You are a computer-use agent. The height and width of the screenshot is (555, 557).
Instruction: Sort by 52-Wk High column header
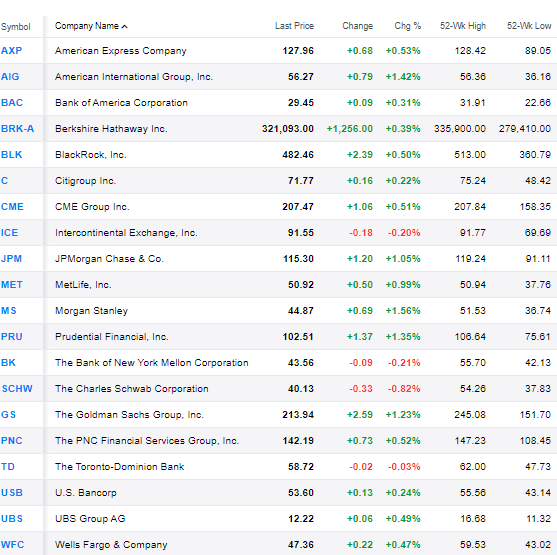tap(463, 26)
